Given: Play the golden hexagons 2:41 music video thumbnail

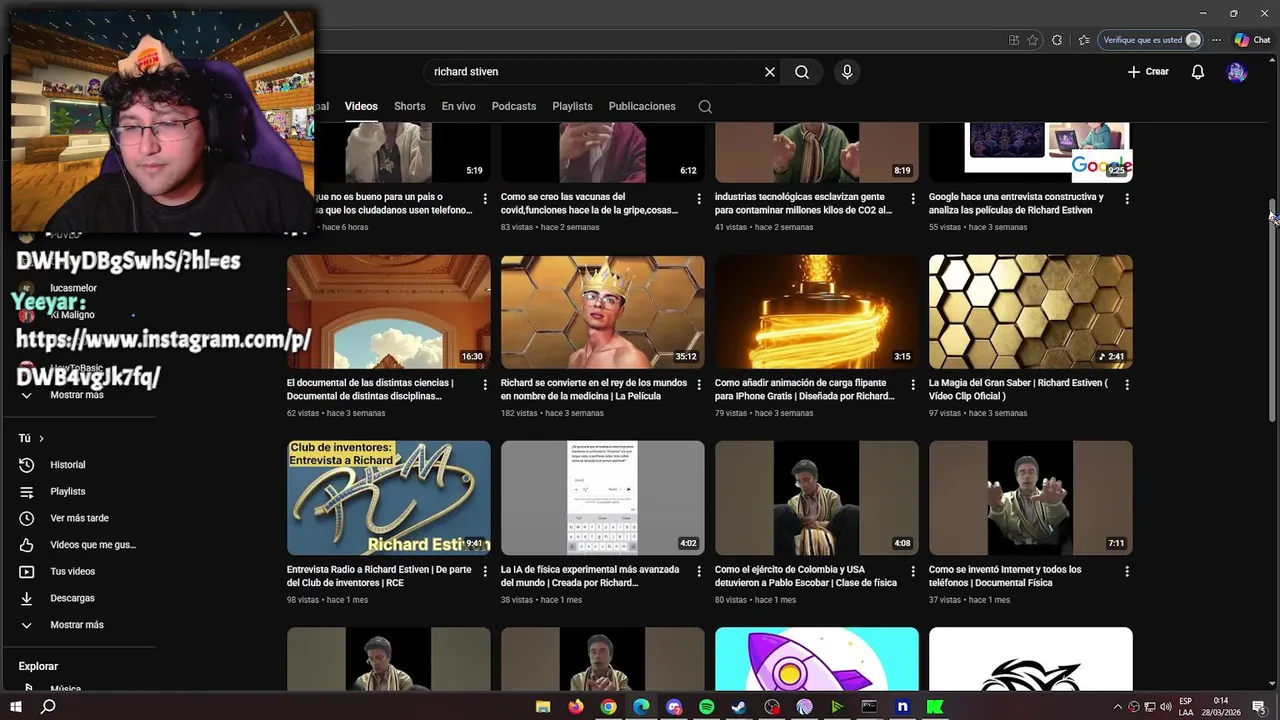Looking at the screenshot, I should tap(1031, 312).
